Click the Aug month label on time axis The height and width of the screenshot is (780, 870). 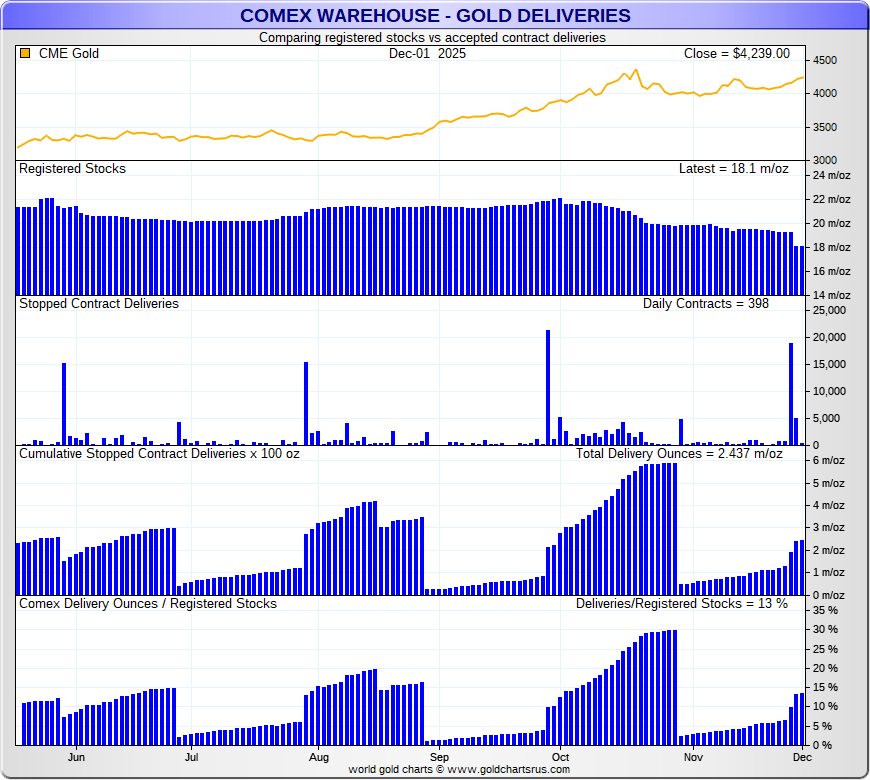coord(318,758)
